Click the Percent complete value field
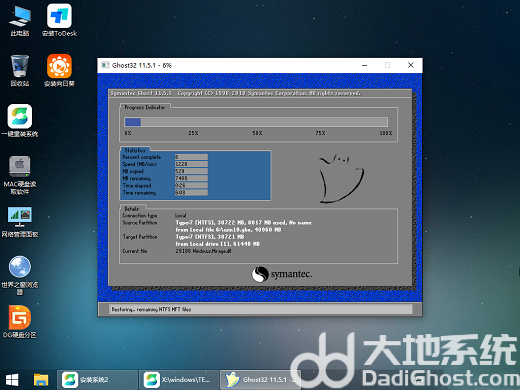520x390 pixels. (191, 157)
